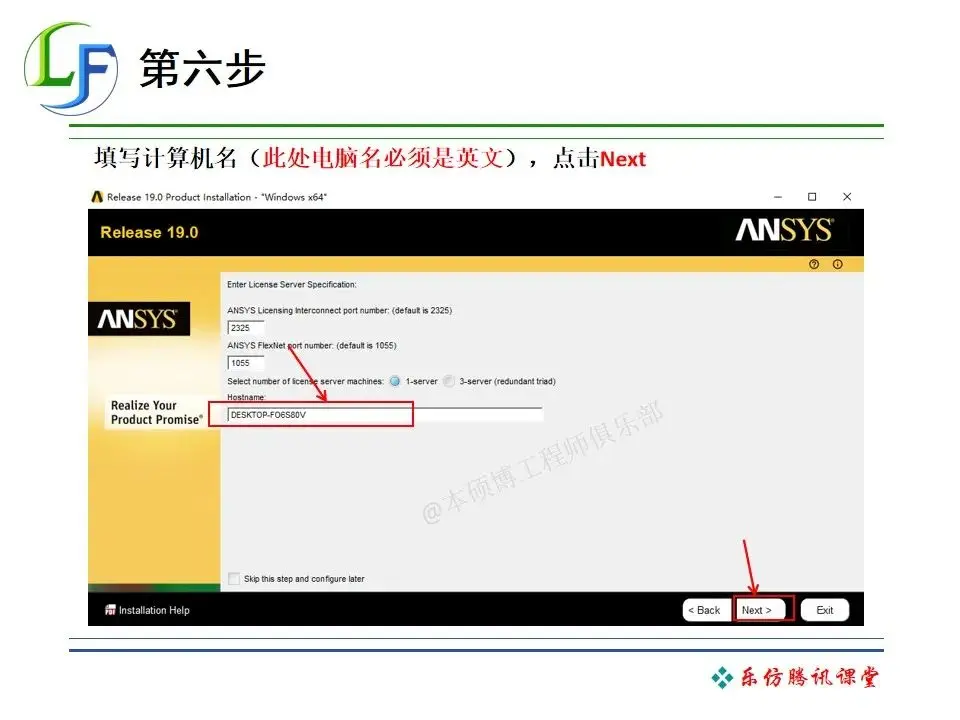960x720 pixels.
Task: Close the Product Installation window
Action: pyautogui.click(x=847, y=197)
